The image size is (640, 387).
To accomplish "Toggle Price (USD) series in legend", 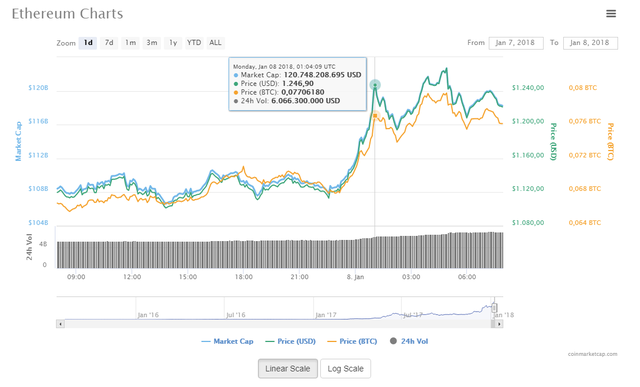I will pyautogui.click(x=290, y=341).
